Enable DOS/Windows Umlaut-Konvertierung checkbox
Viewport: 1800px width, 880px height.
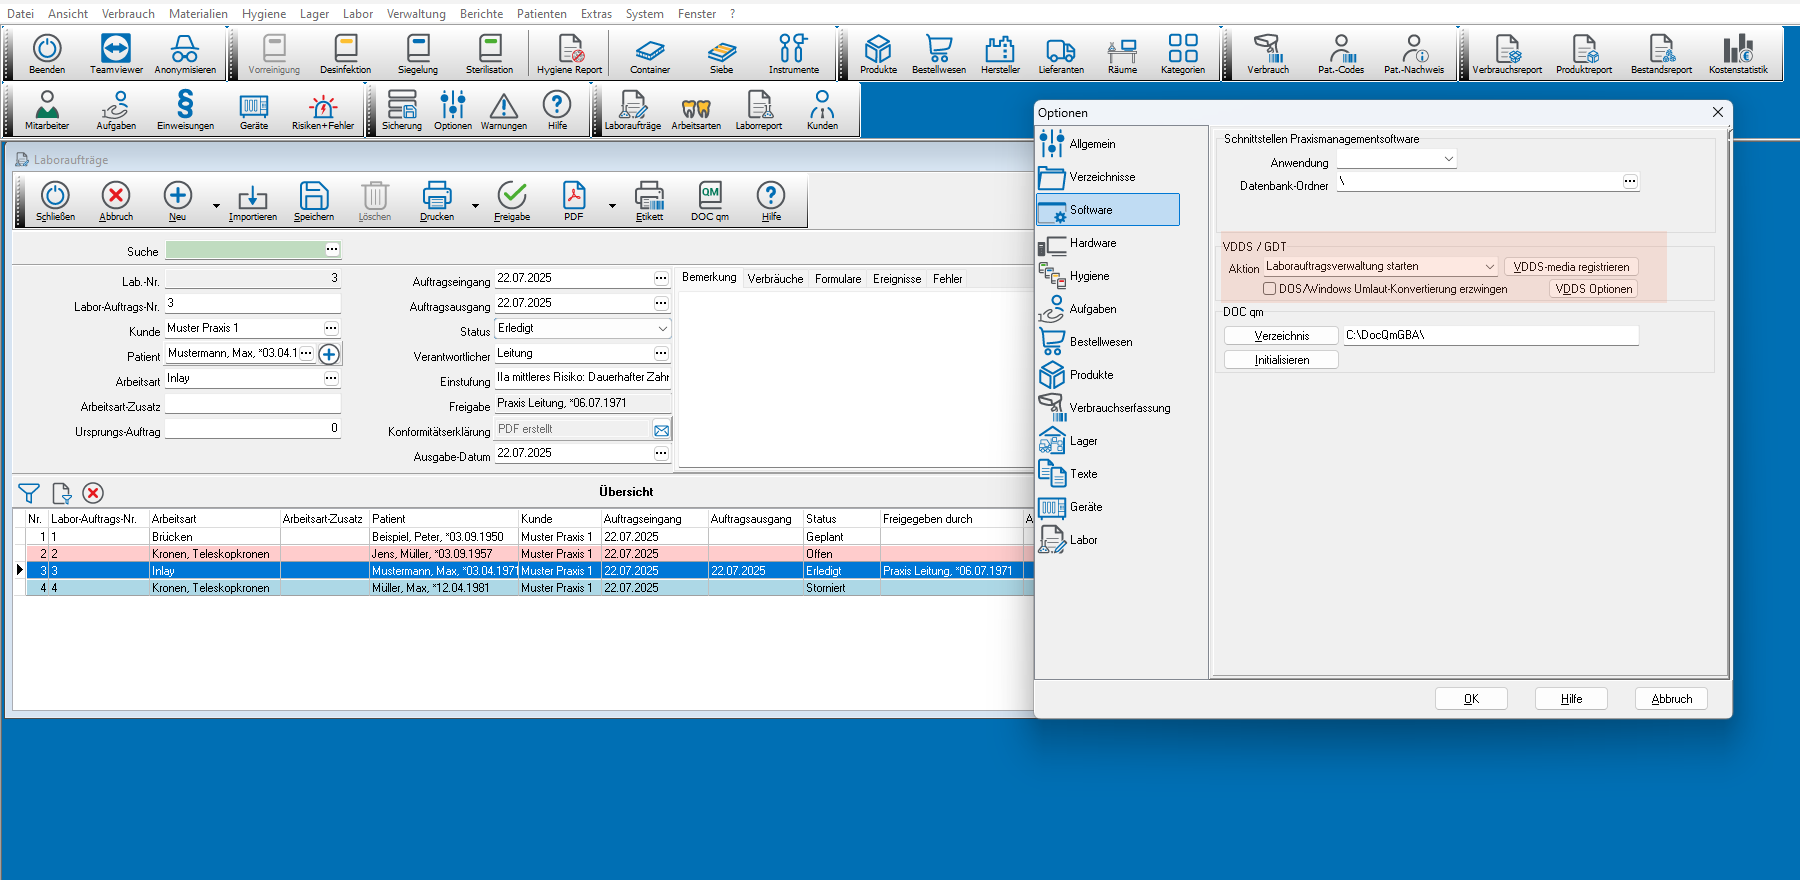(1269, 289)
